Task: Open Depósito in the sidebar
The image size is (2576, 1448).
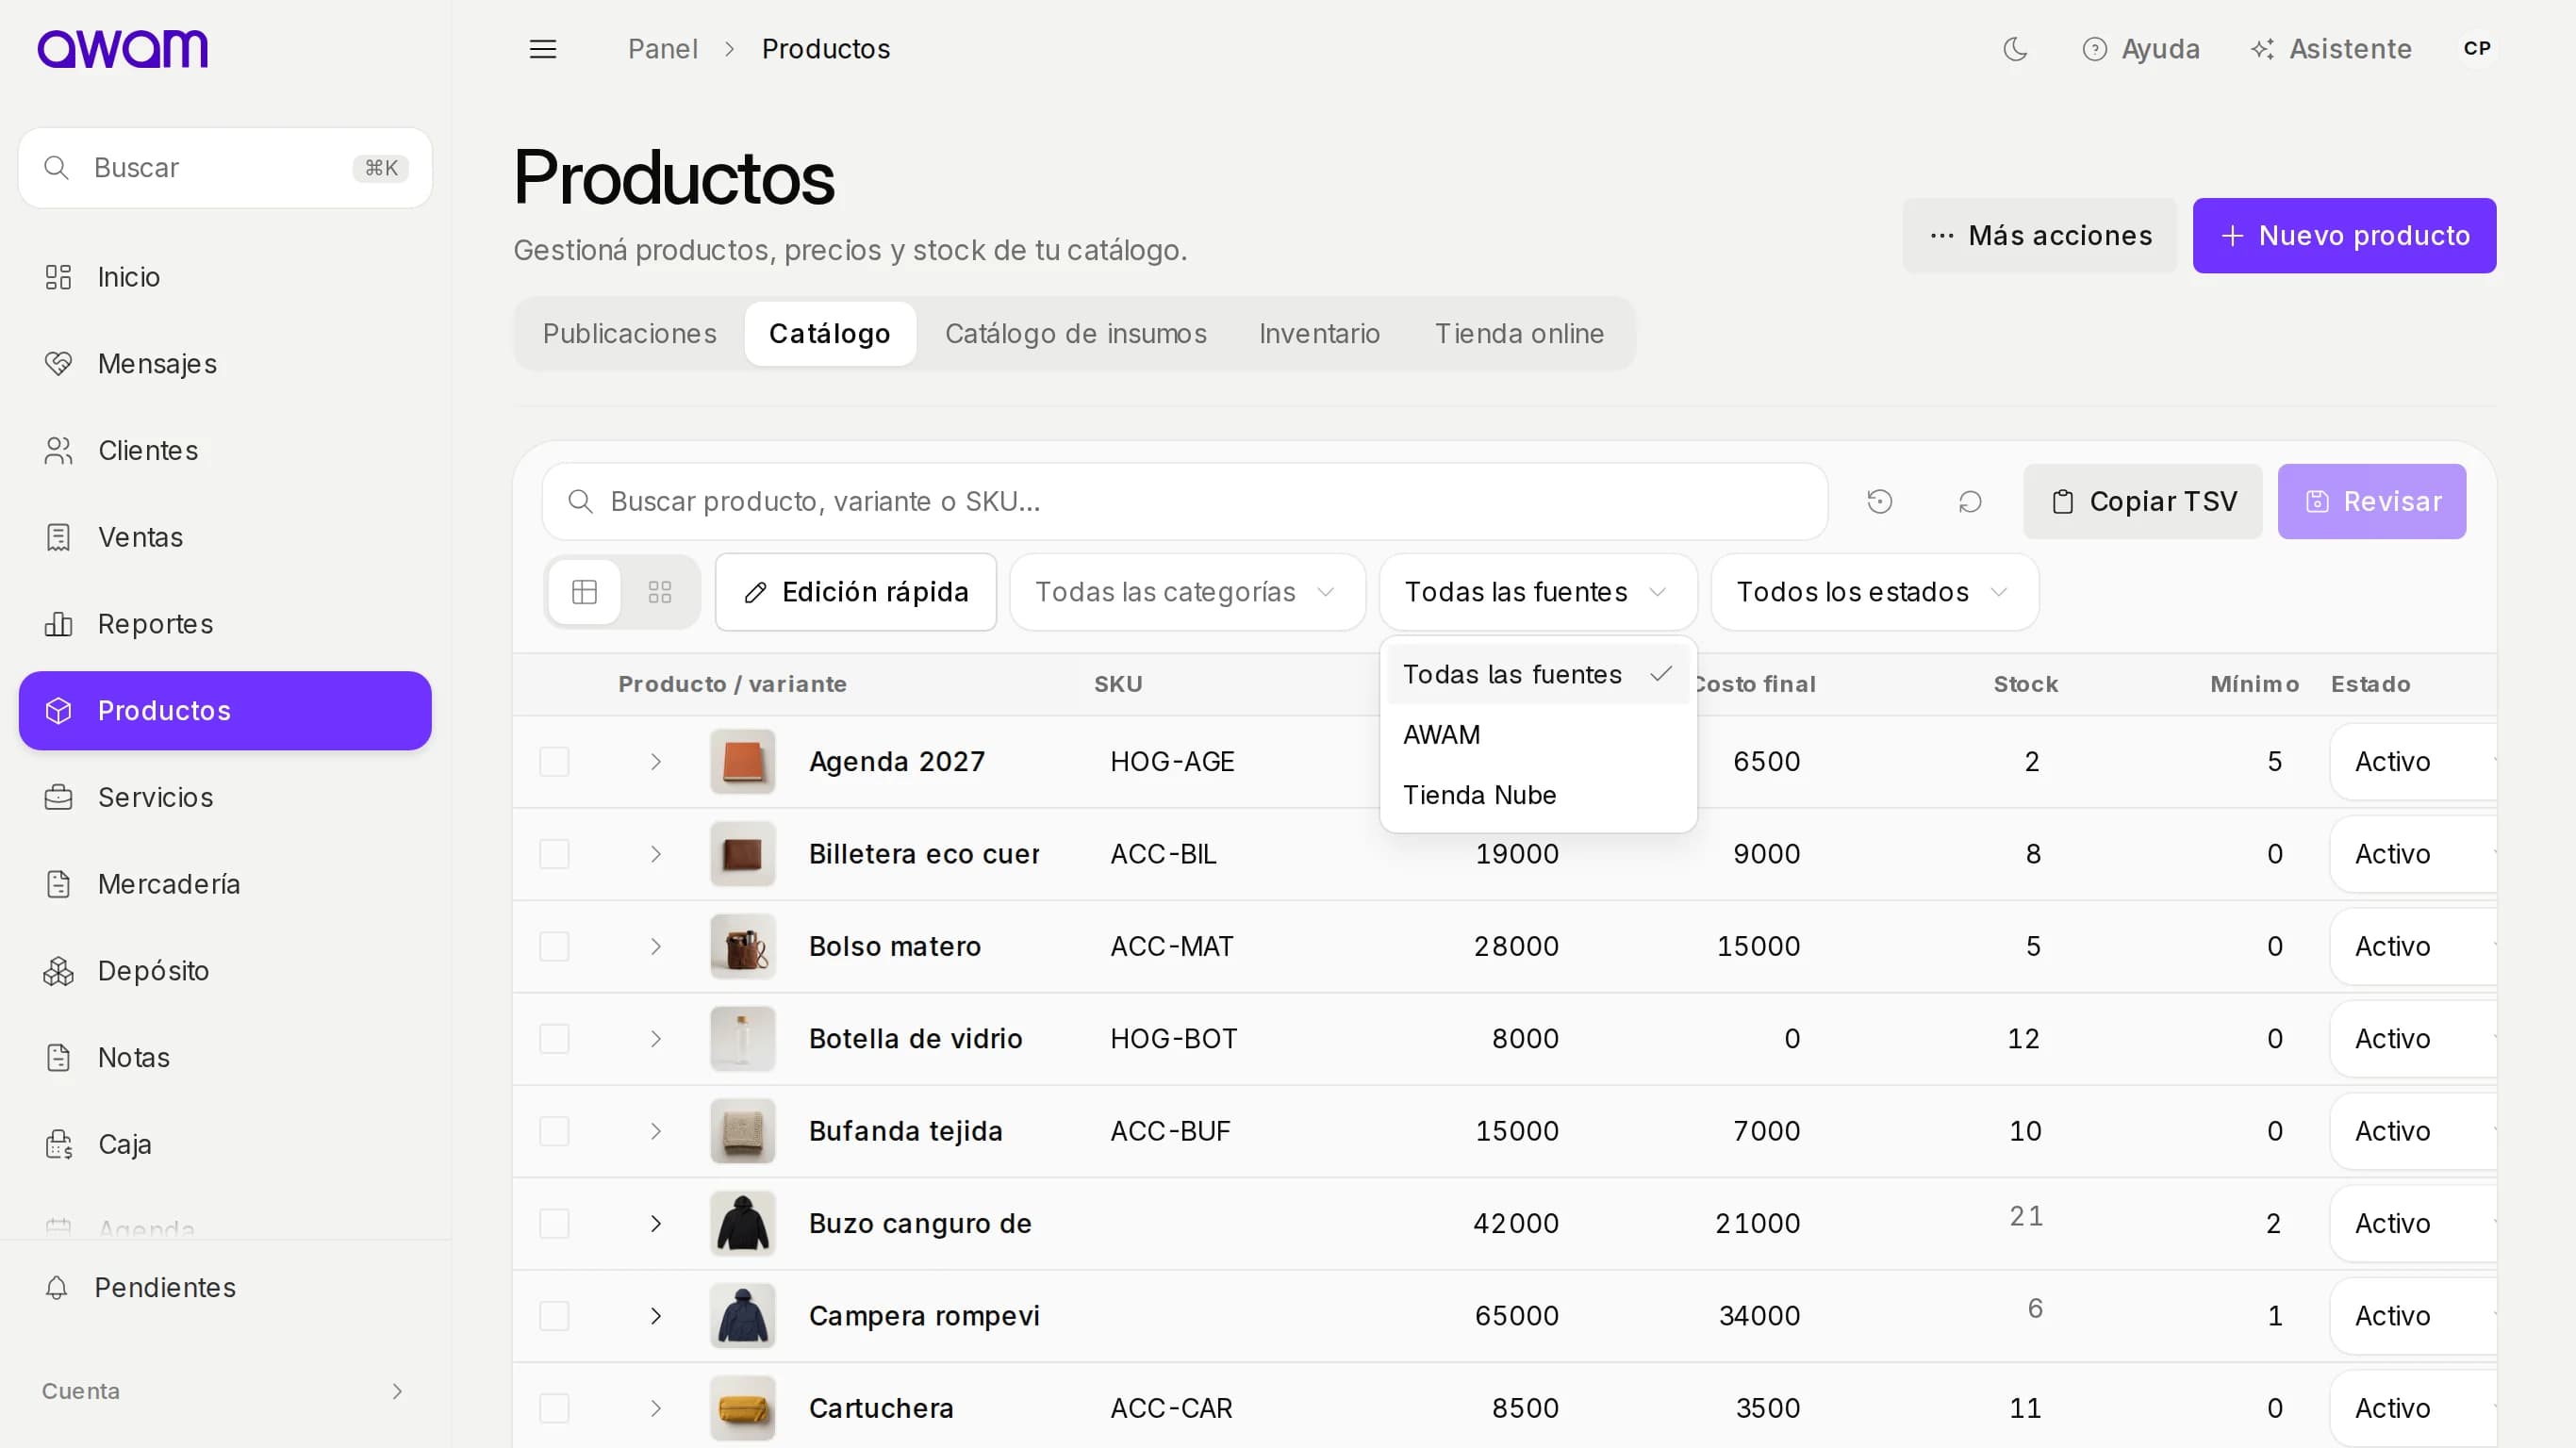Action: (x=225, y=971)
